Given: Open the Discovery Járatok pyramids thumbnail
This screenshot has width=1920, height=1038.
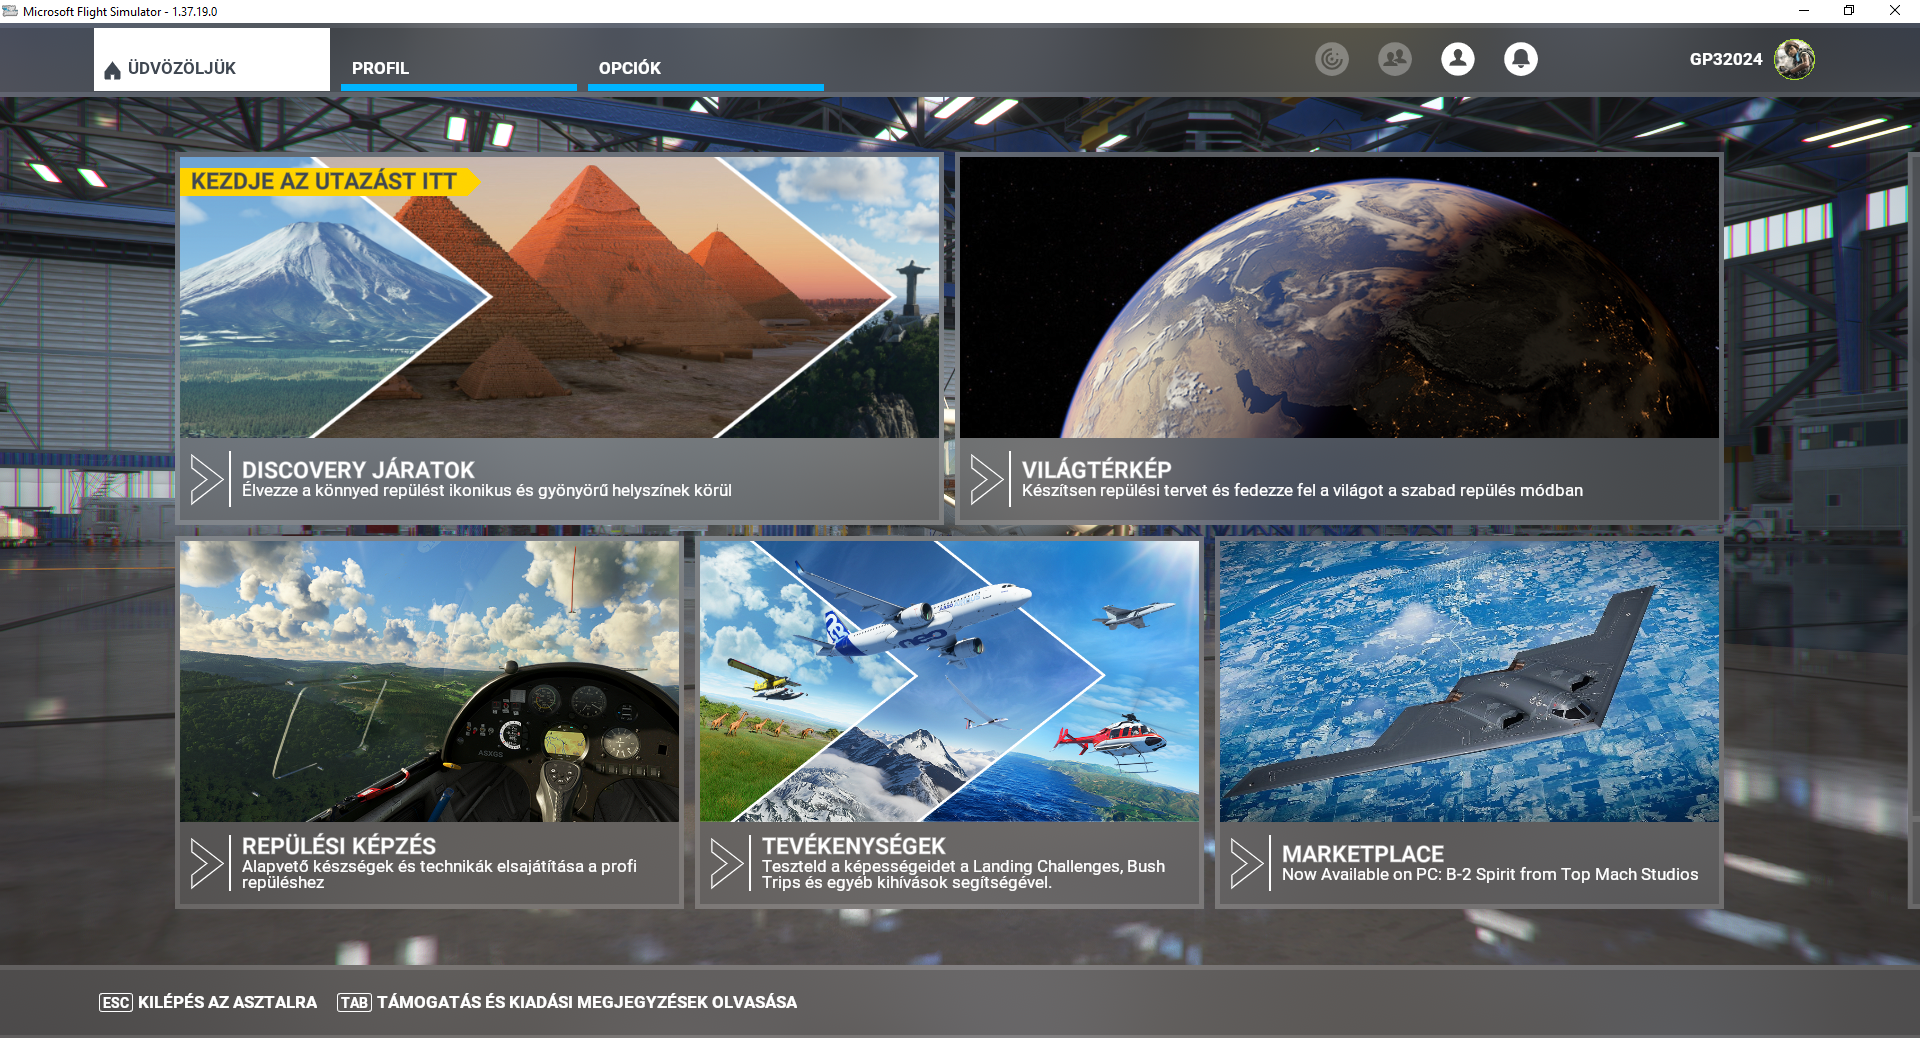Looking at the screenshot, I should pos(559,297).
